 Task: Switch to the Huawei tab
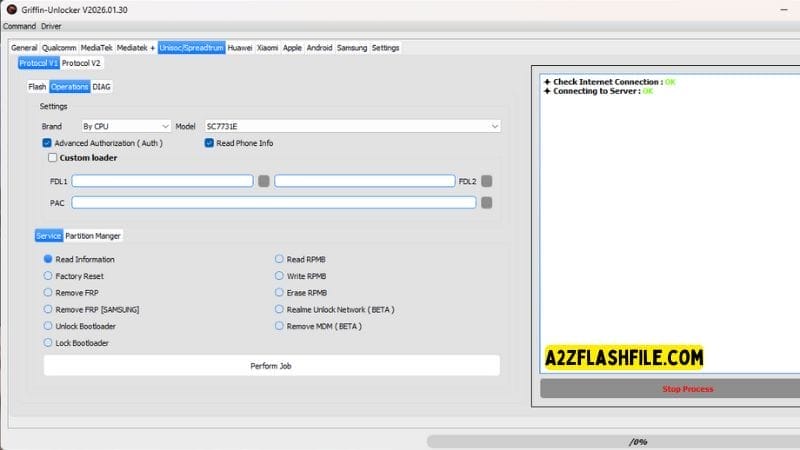tap(240, 47)
